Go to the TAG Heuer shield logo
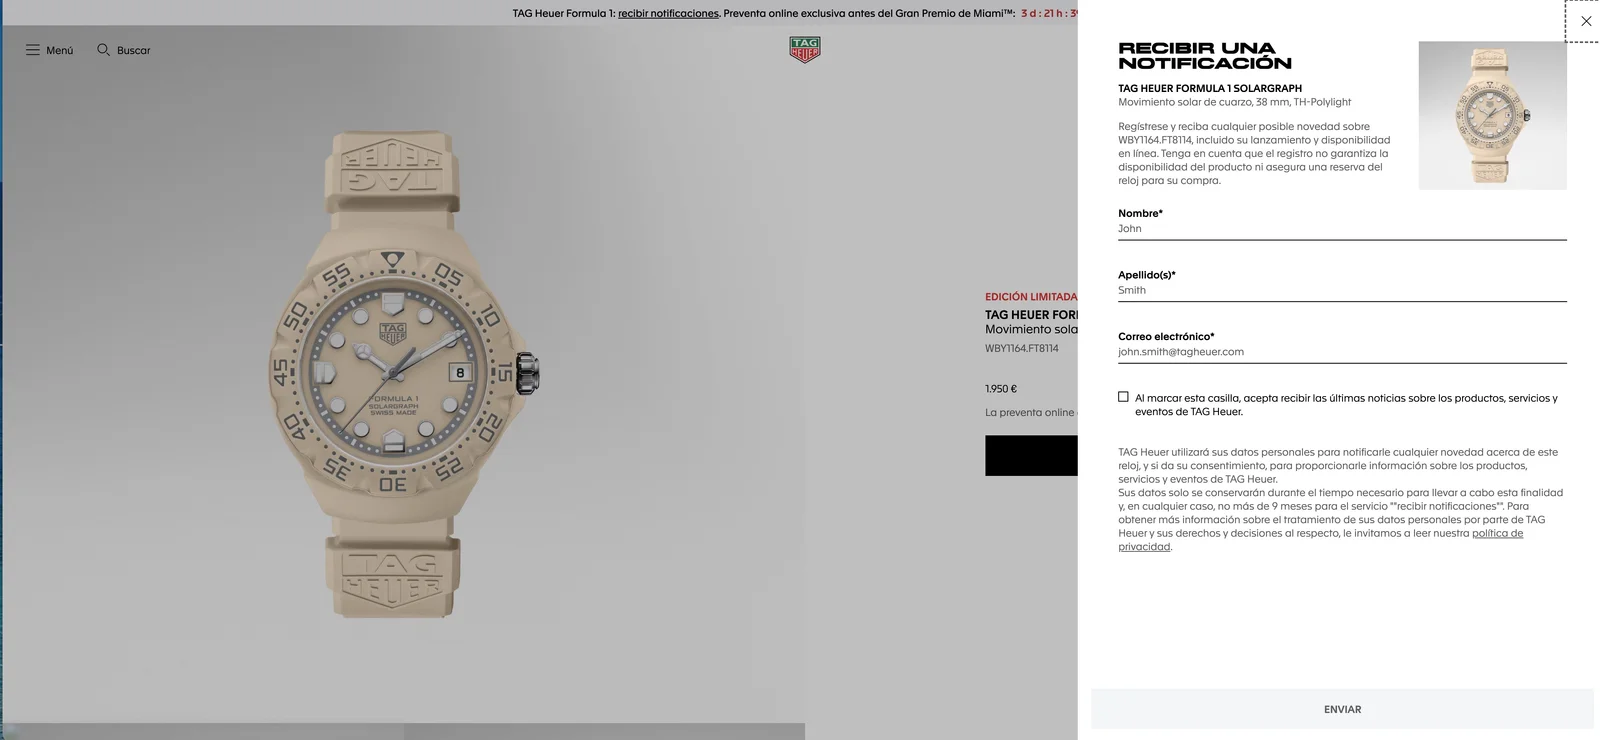This screenshot has height=740, width=1600. point(804,50)
